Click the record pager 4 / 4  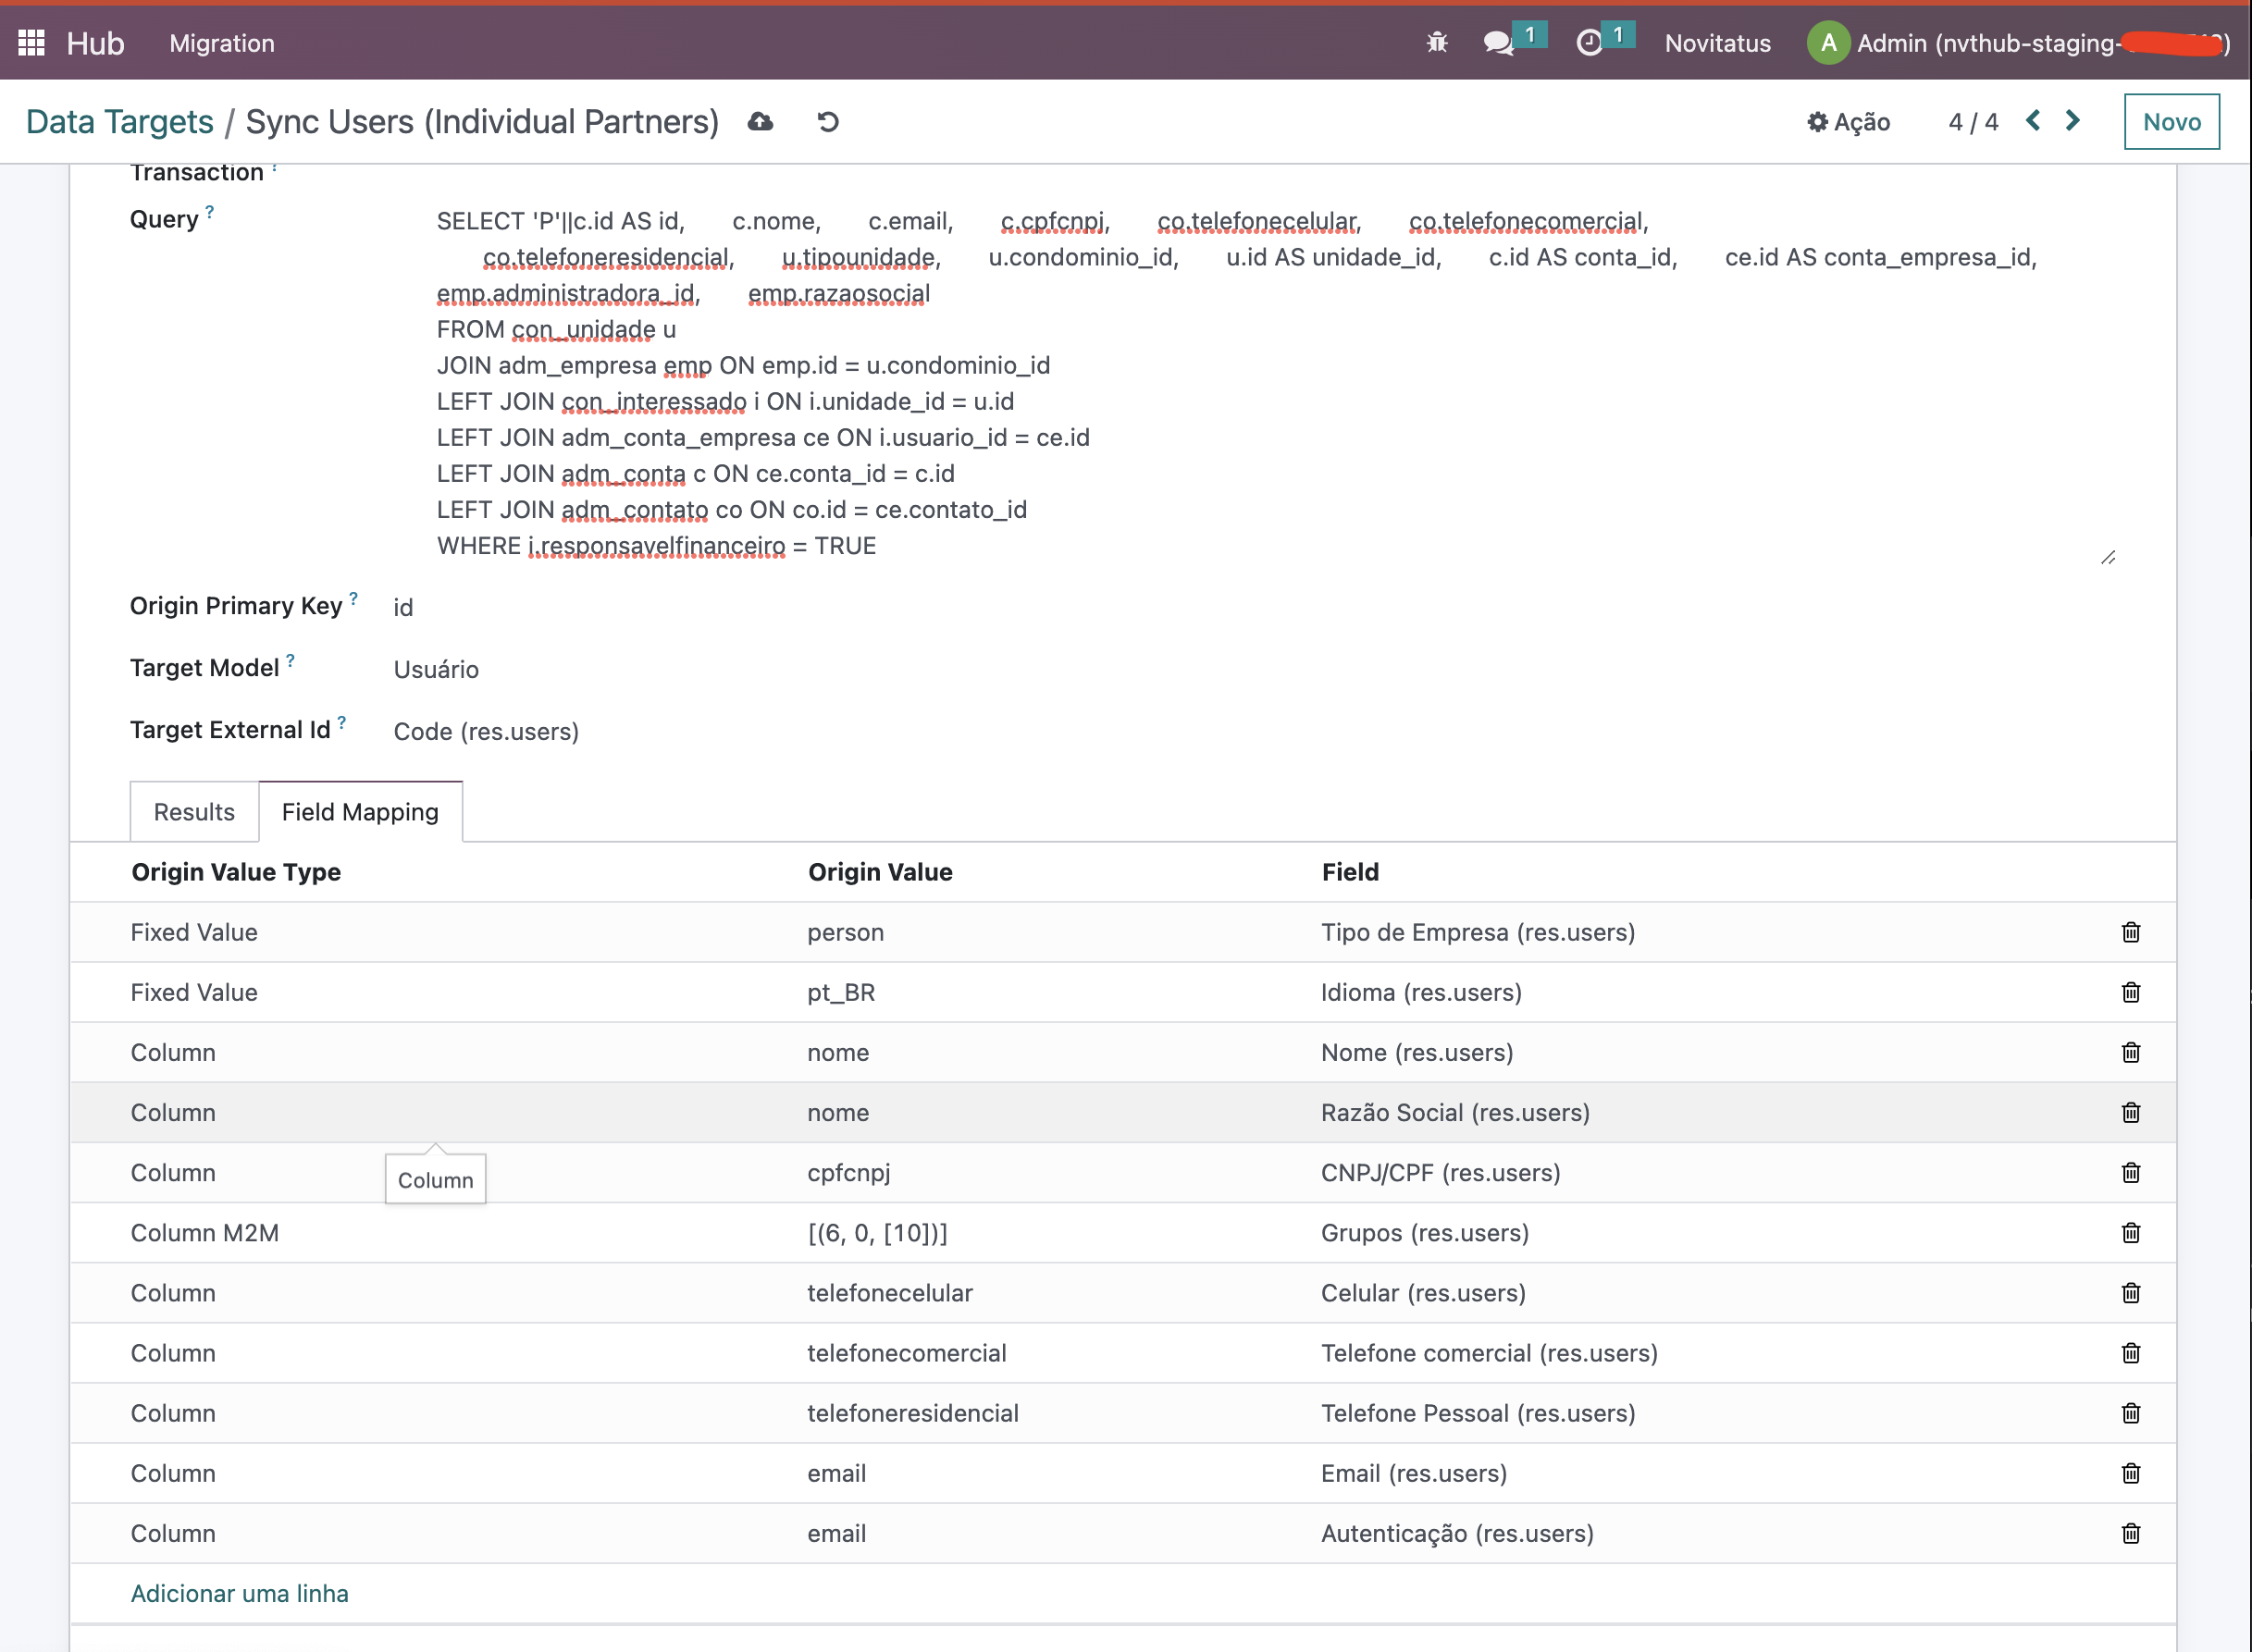click(1973, 122)
